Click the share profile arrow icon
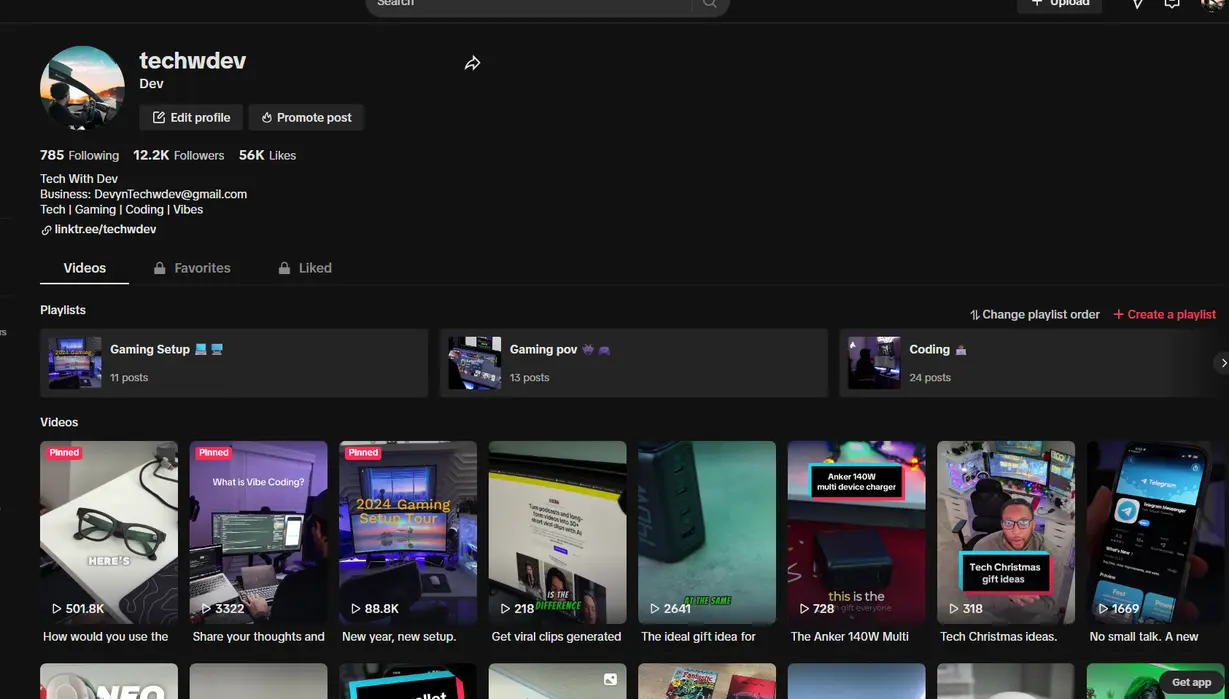The image size is (1229, 699). pos(472,63)
